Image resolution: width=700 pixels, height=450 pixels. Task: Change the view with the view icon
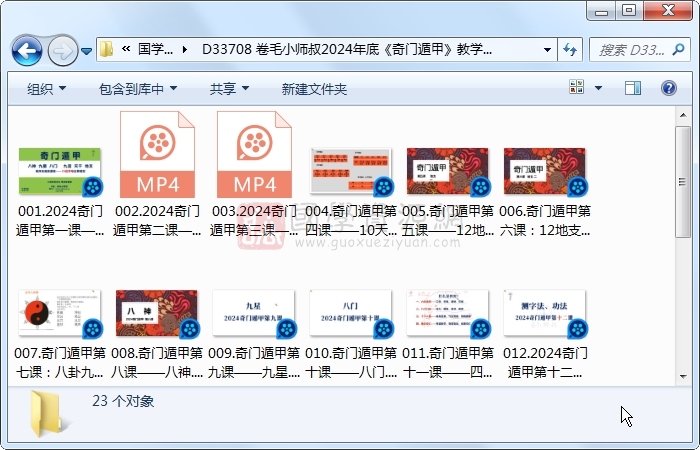(576, 87)
